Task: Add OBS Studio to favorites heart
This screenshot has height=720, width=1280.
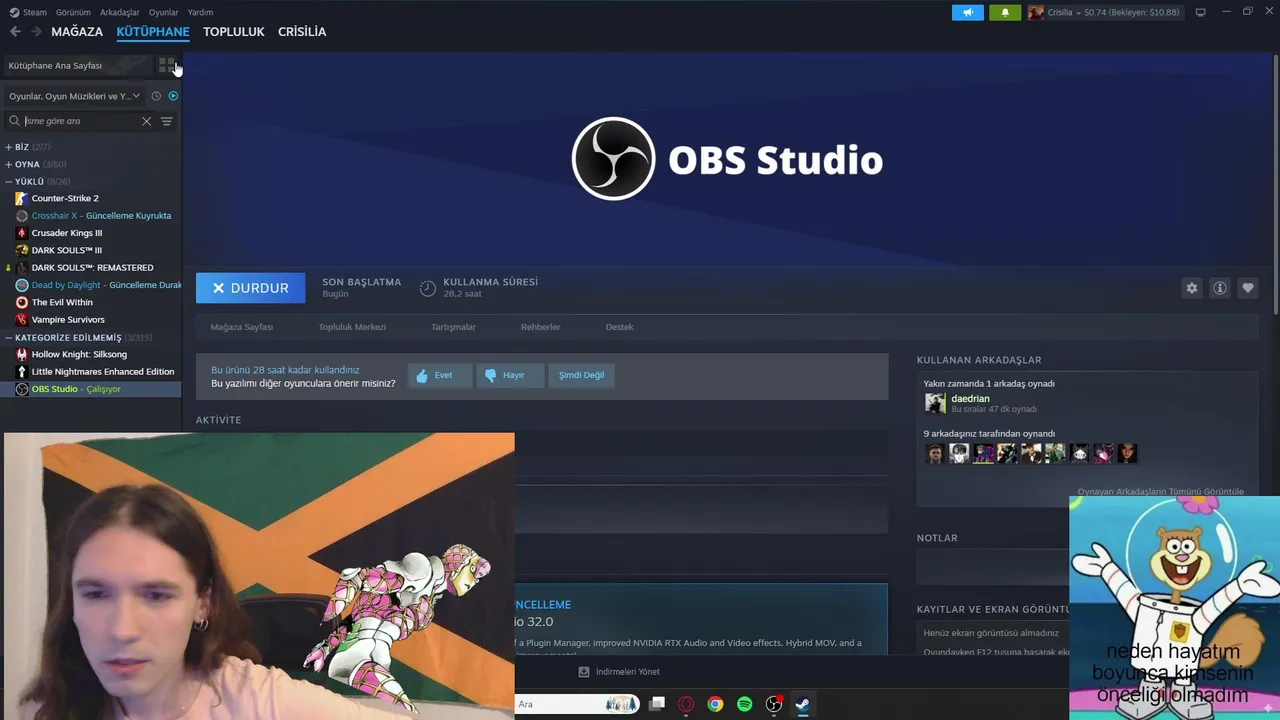Action: tap(1247, 288)
